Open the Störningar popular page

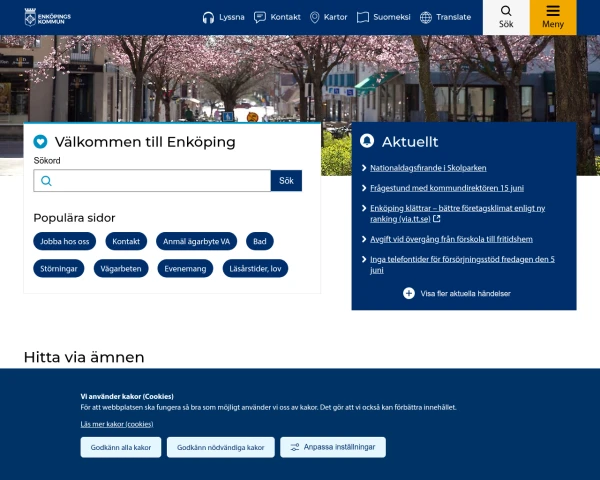(59, 268)
